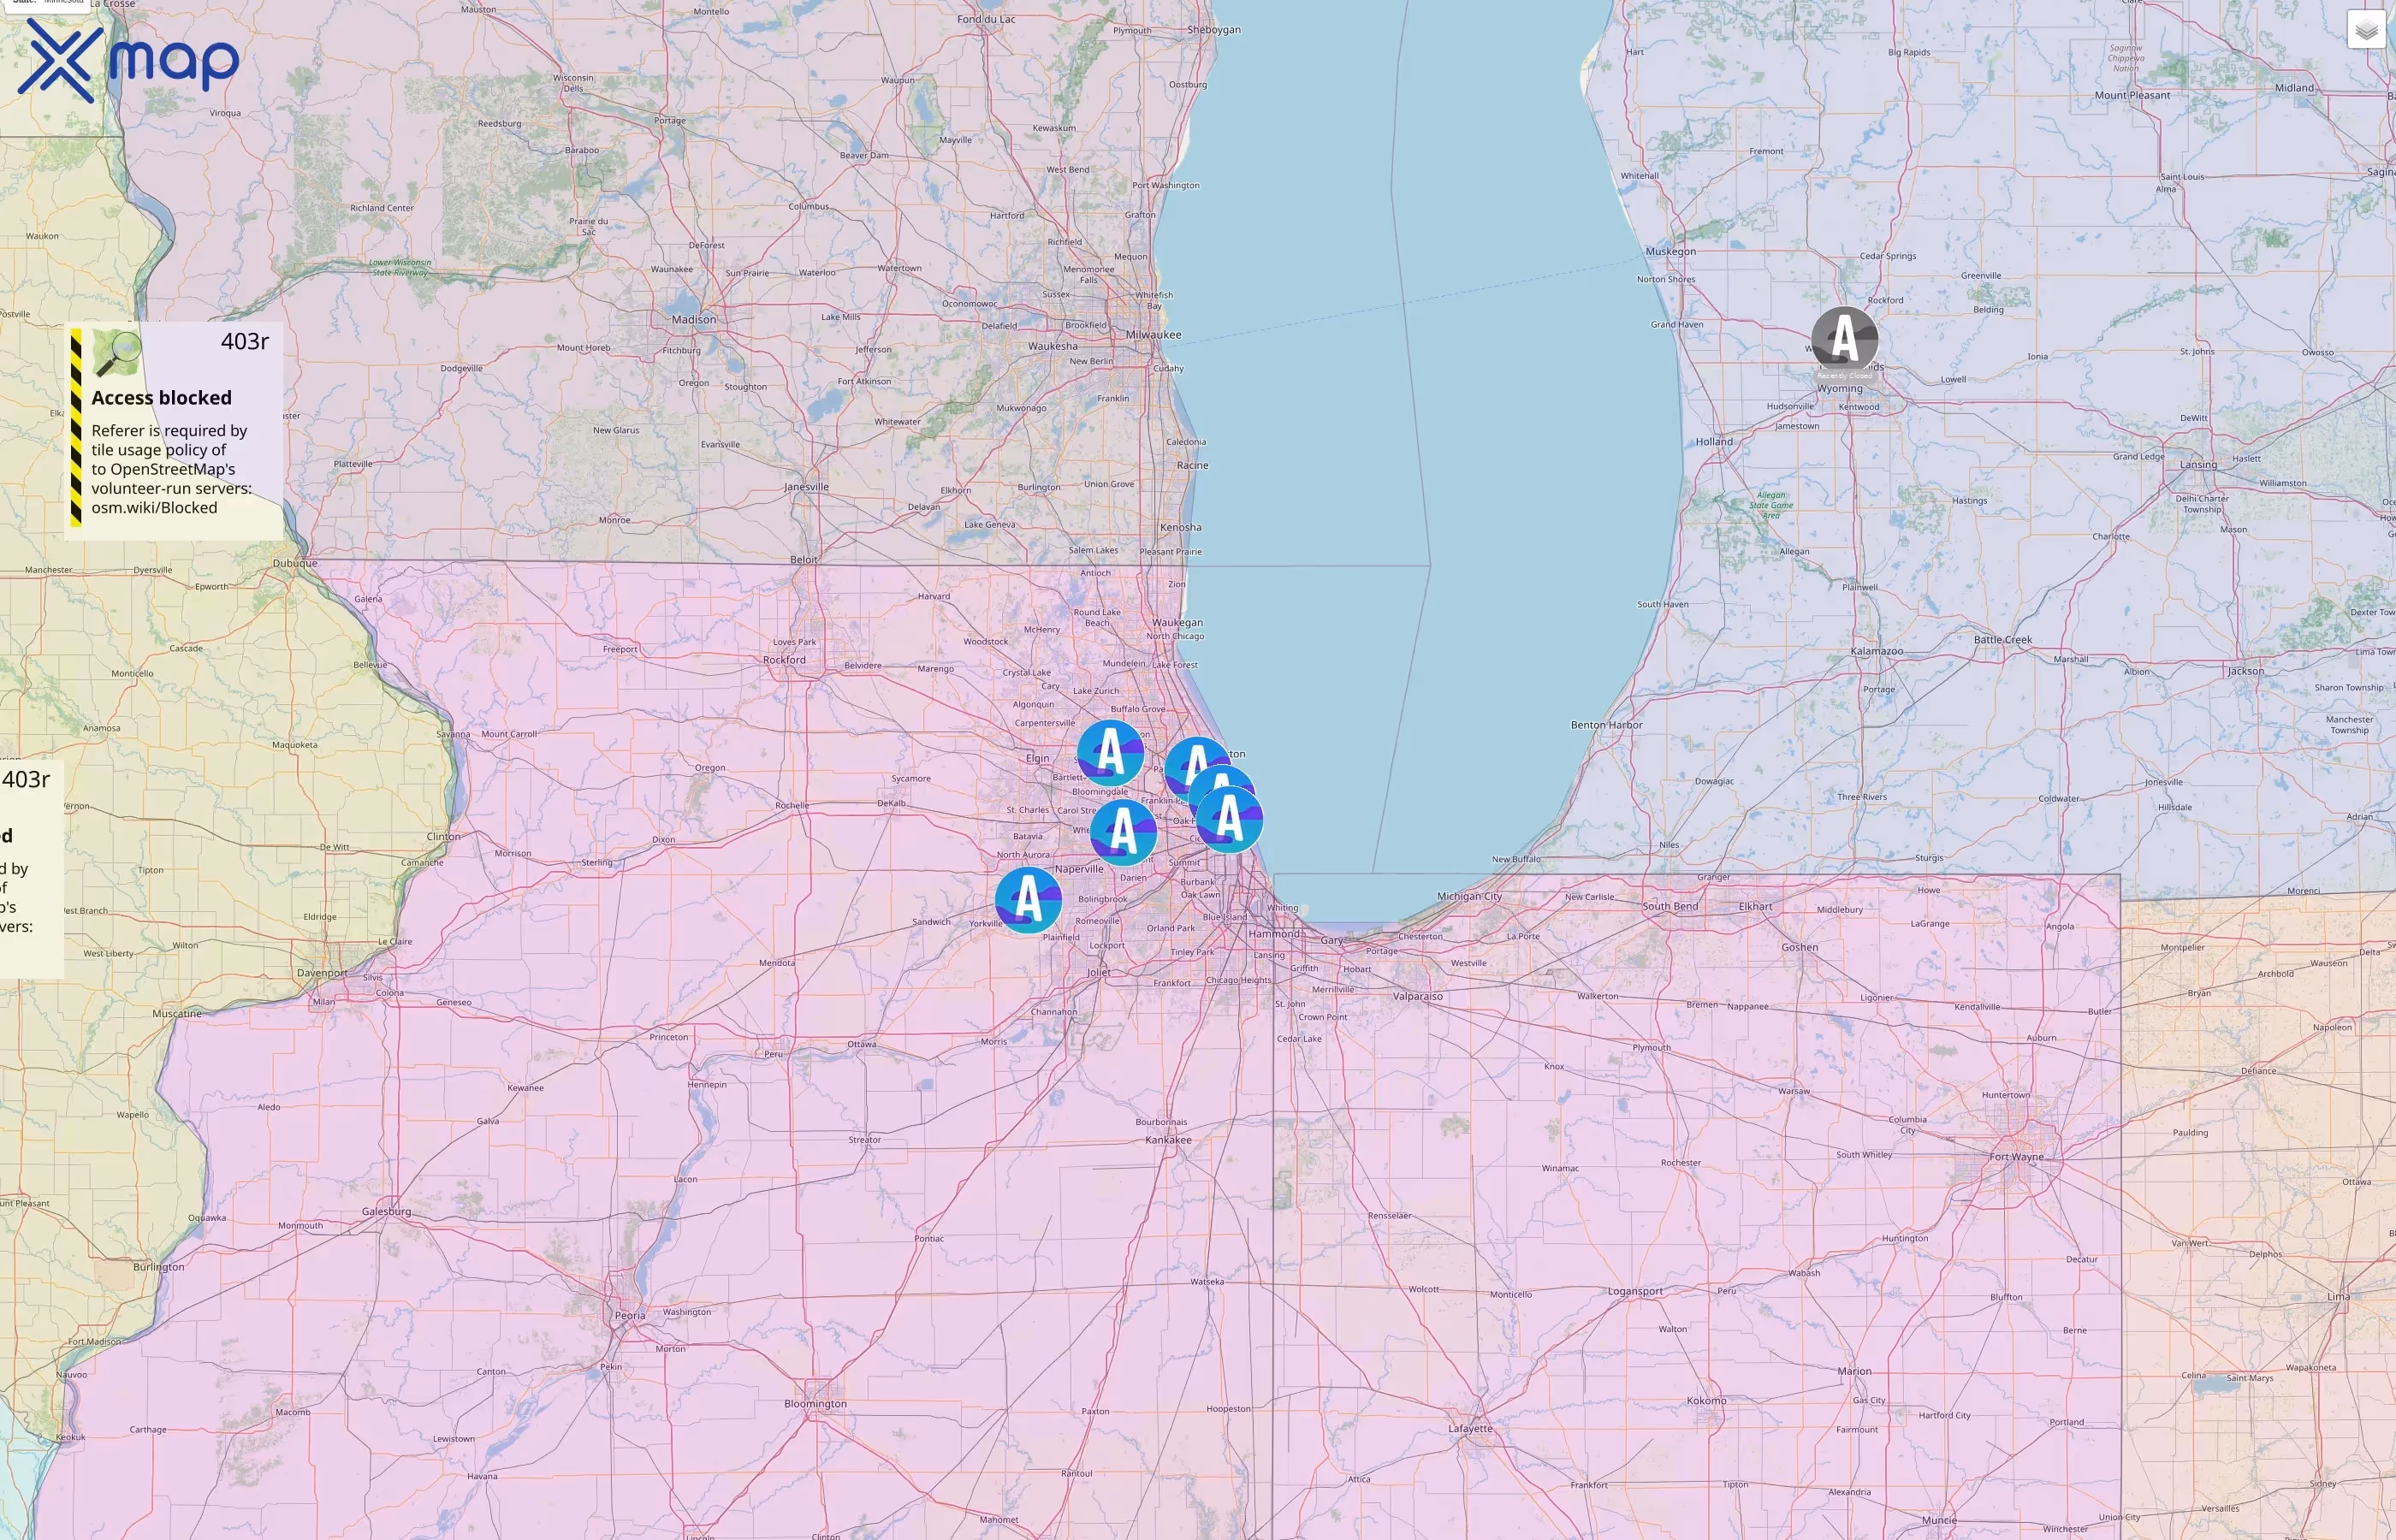
Task: Select the frontmost A marker in the lakeshore cluster
Action: click(1229, 819)
